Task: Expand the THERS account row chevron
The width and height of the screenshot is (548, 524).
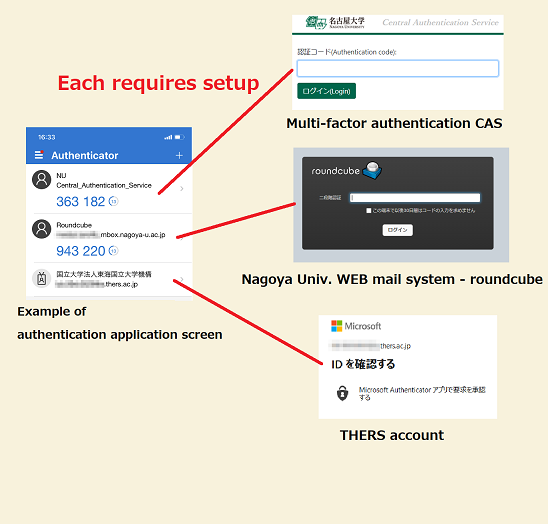Action: coord(182,279)
